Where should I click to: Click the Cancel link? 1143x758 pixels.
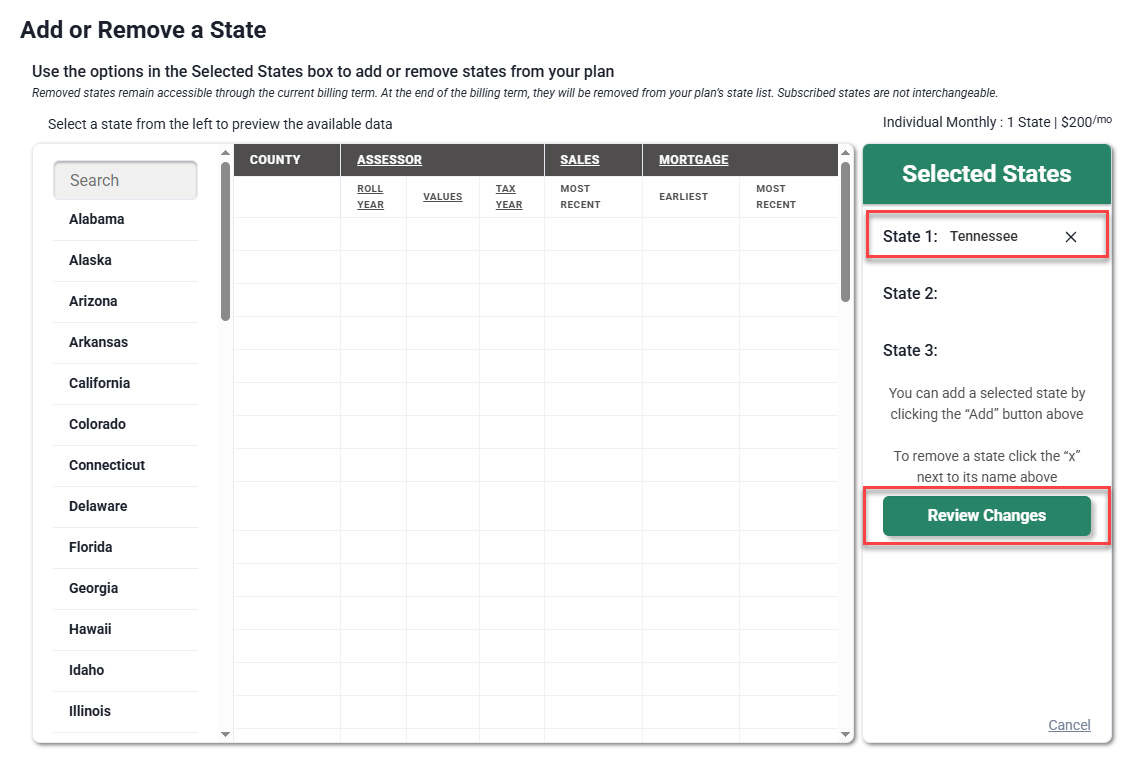tap(1069, 725)
